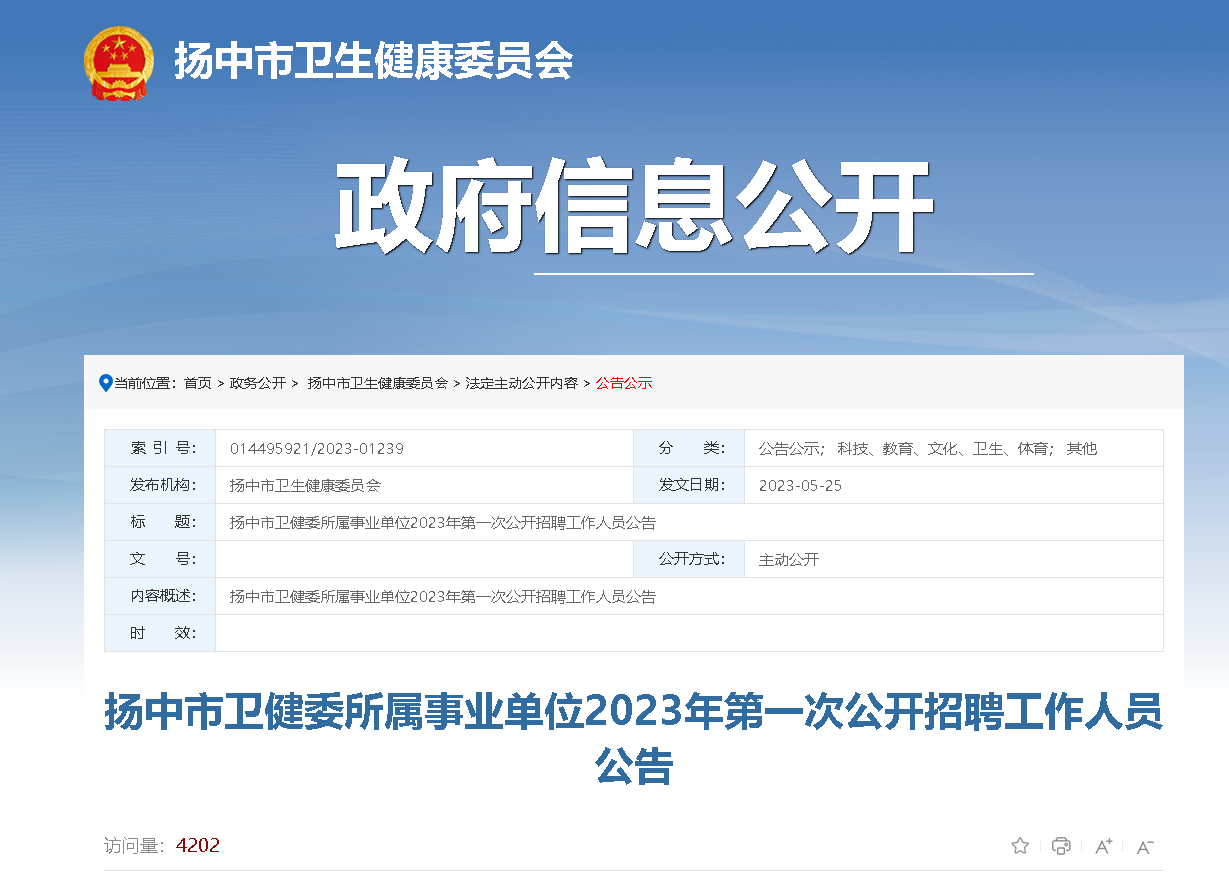Select 扬中市卫生健康委员会 in the 发布机构 row
The width and height of the screenshot is (1229, 885).
point(305,486)
